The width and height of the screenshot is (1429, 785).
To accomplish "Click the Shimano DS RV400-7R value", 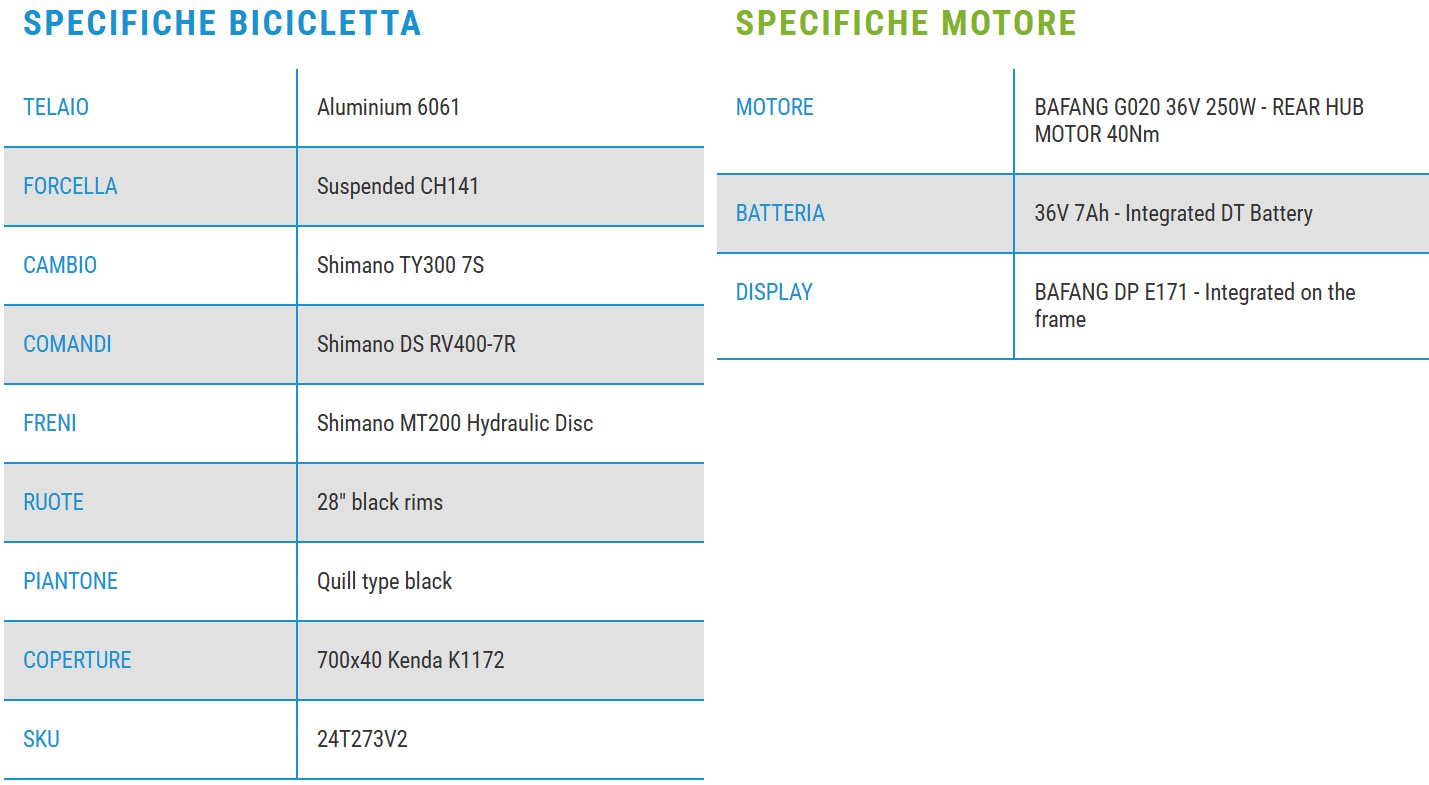I will (416, 344).
